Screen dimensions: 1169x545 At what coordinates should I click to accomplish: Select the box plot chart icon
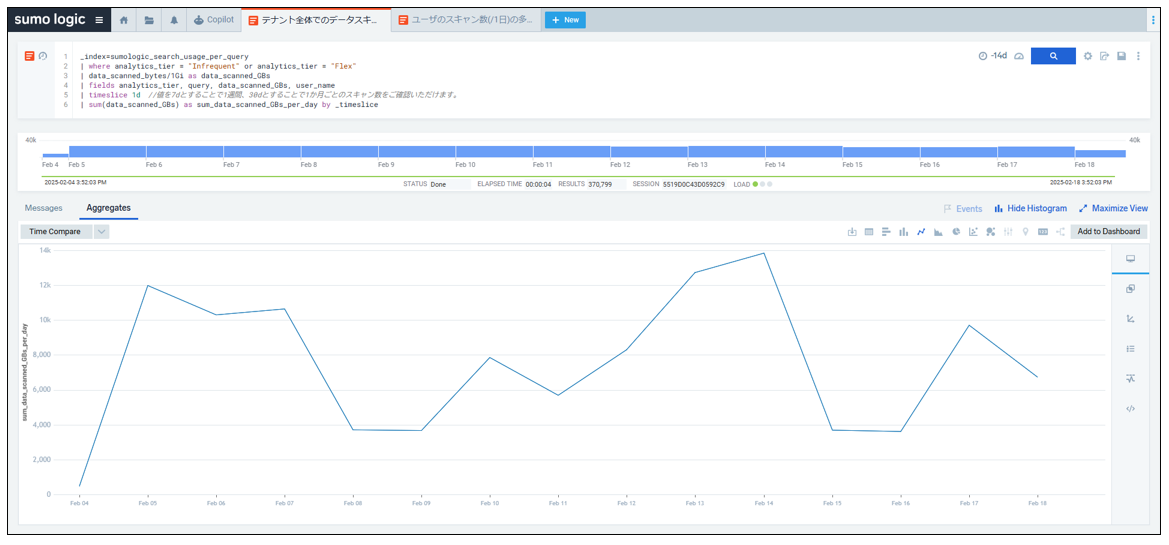coord(1008,232)
